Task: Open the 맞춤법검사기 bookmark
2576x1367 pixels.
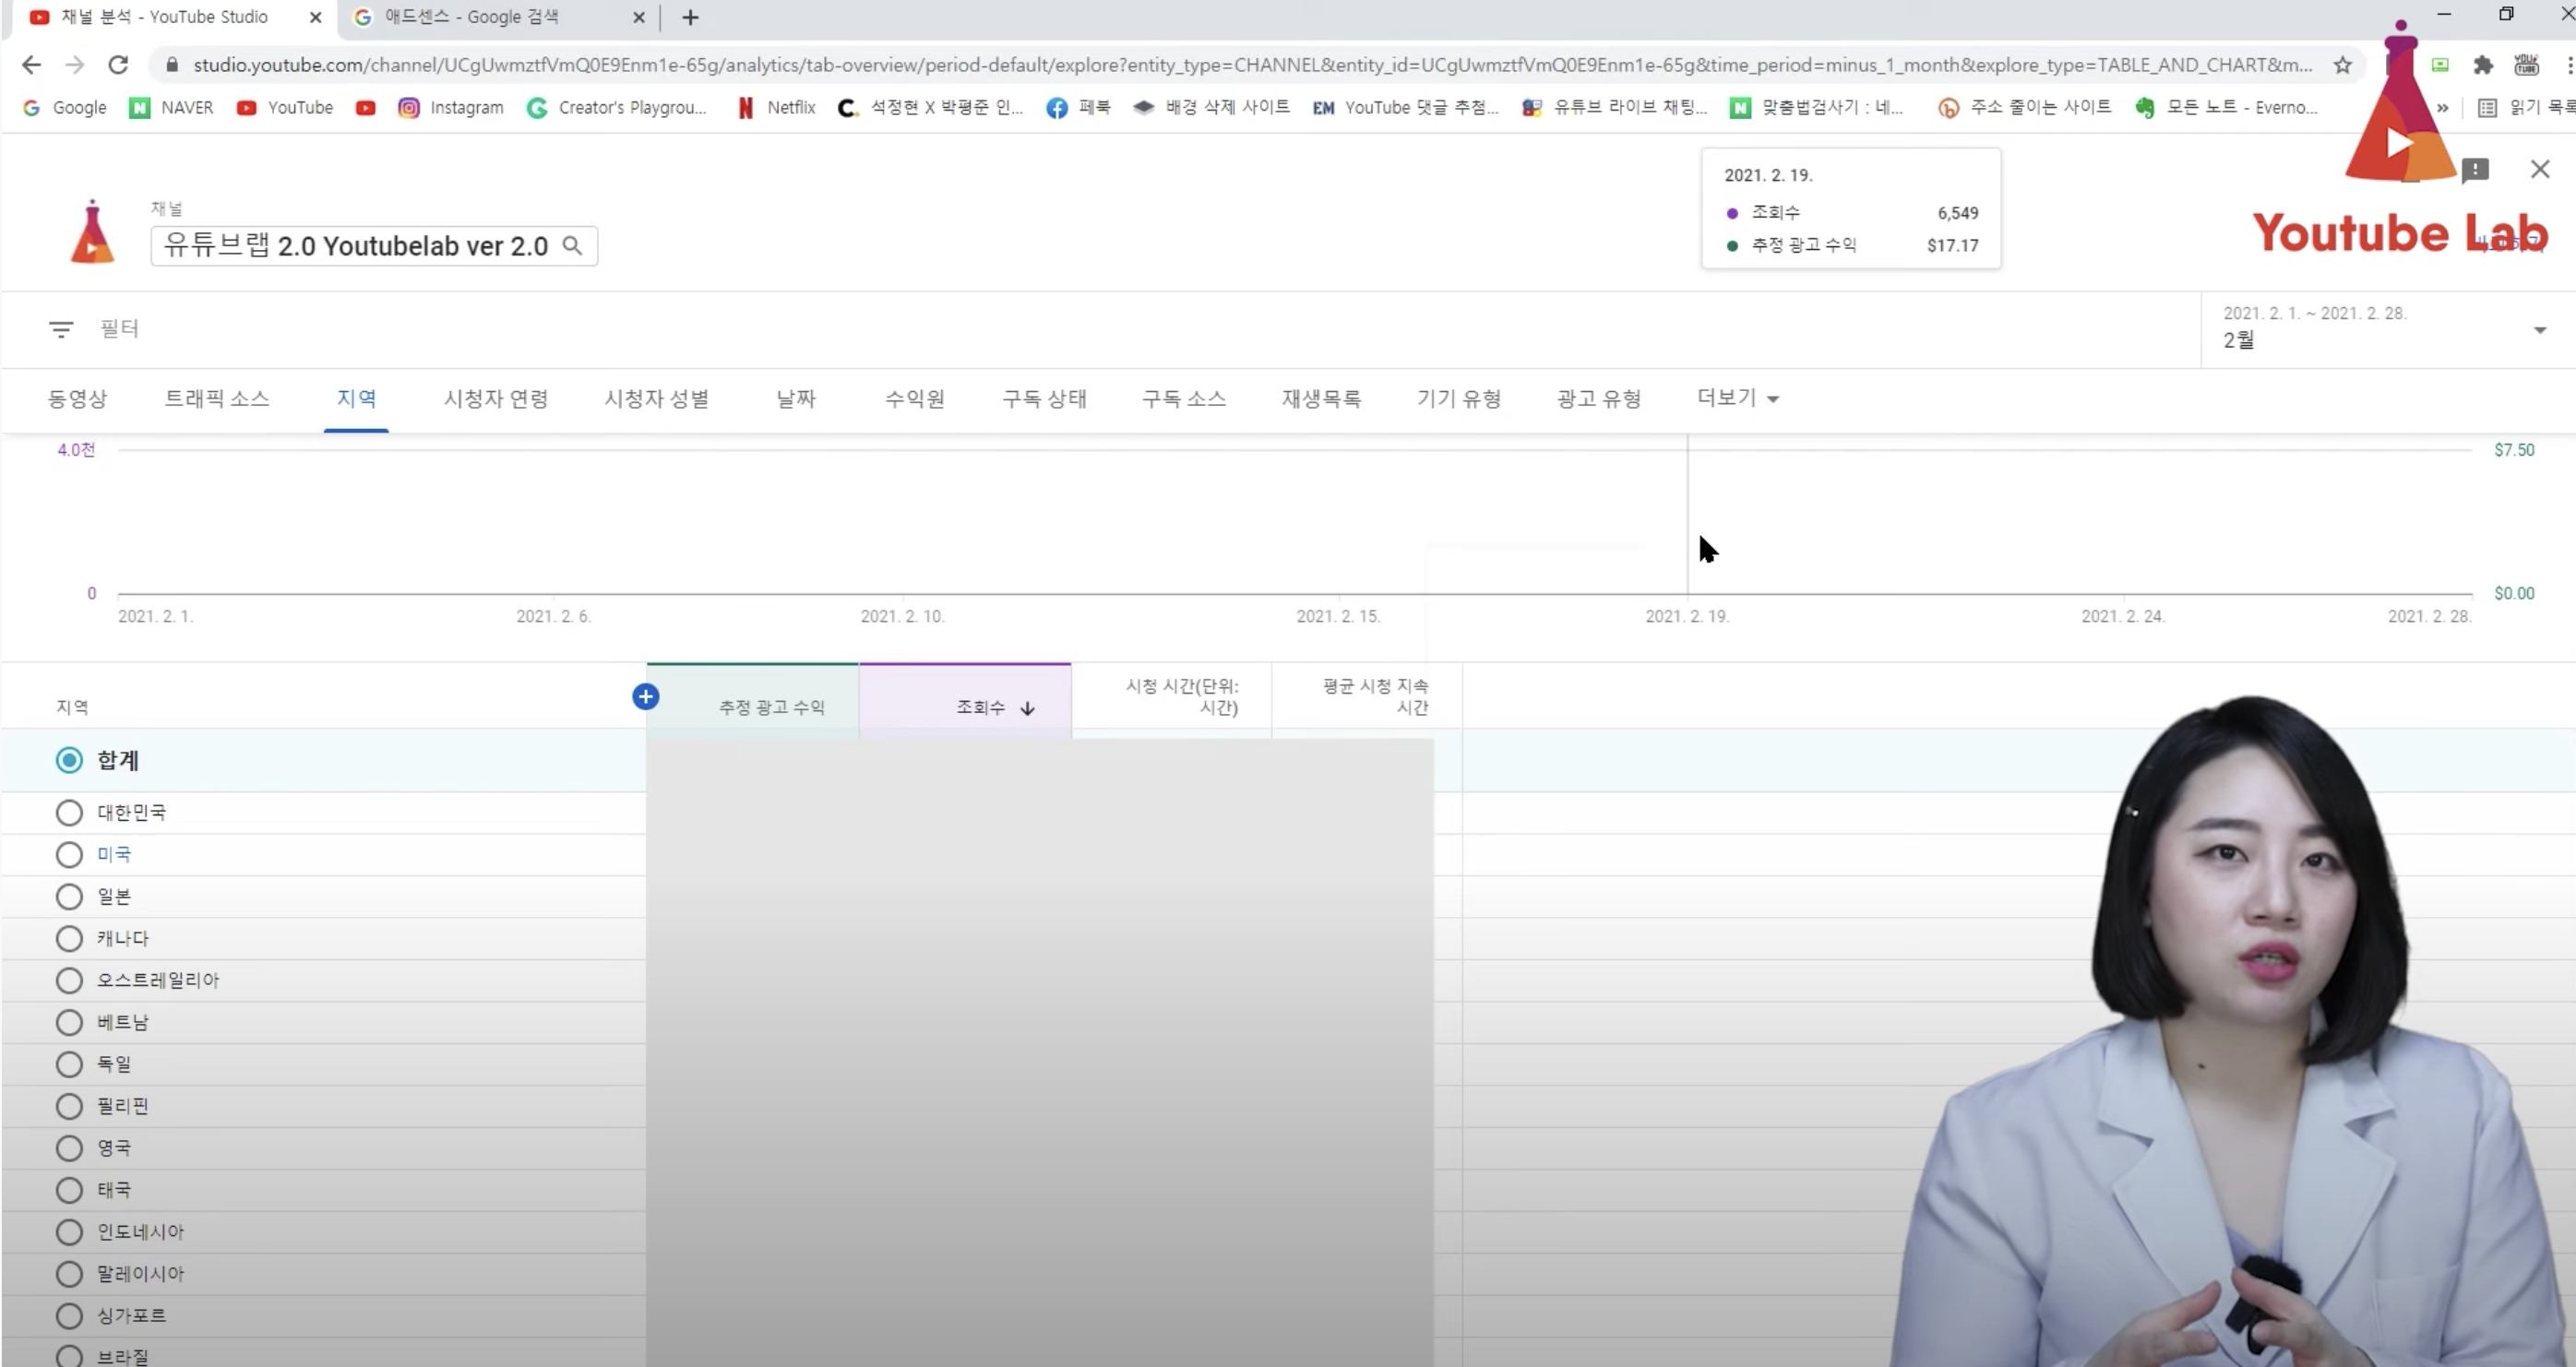Action: [1817, 107]
